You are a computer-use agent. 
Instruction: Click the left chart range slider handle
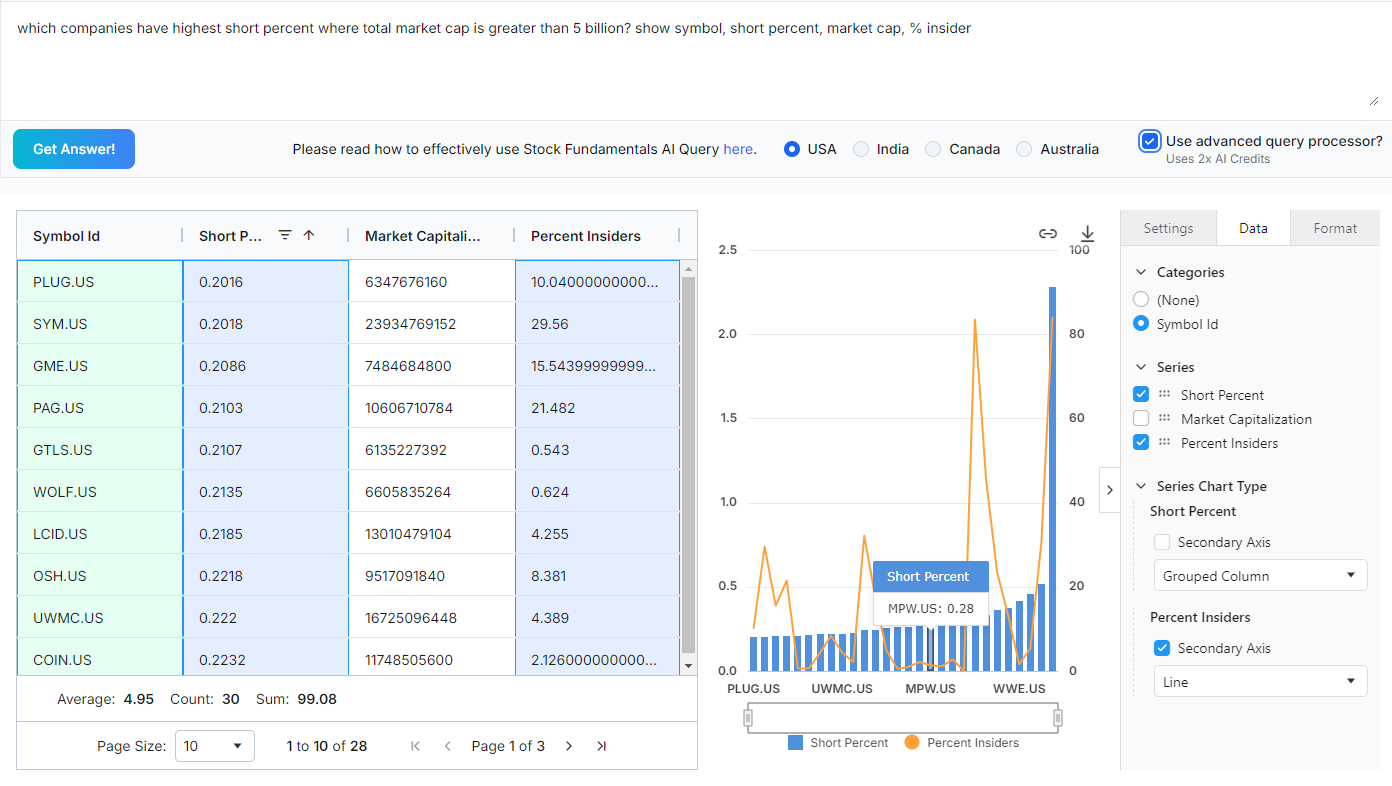[x=748, y=718]
